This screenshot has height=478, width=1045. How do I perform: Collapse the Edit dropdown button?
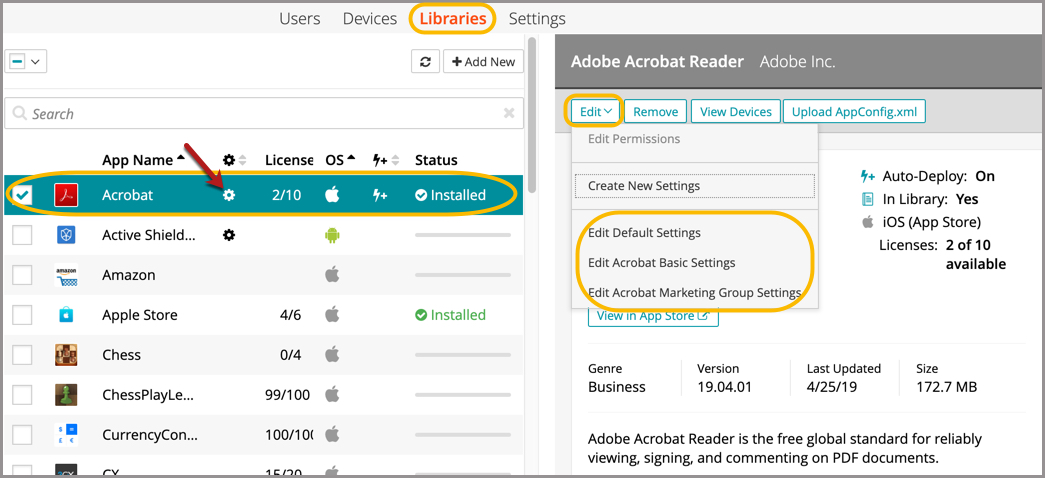click(x=595, y=112)
